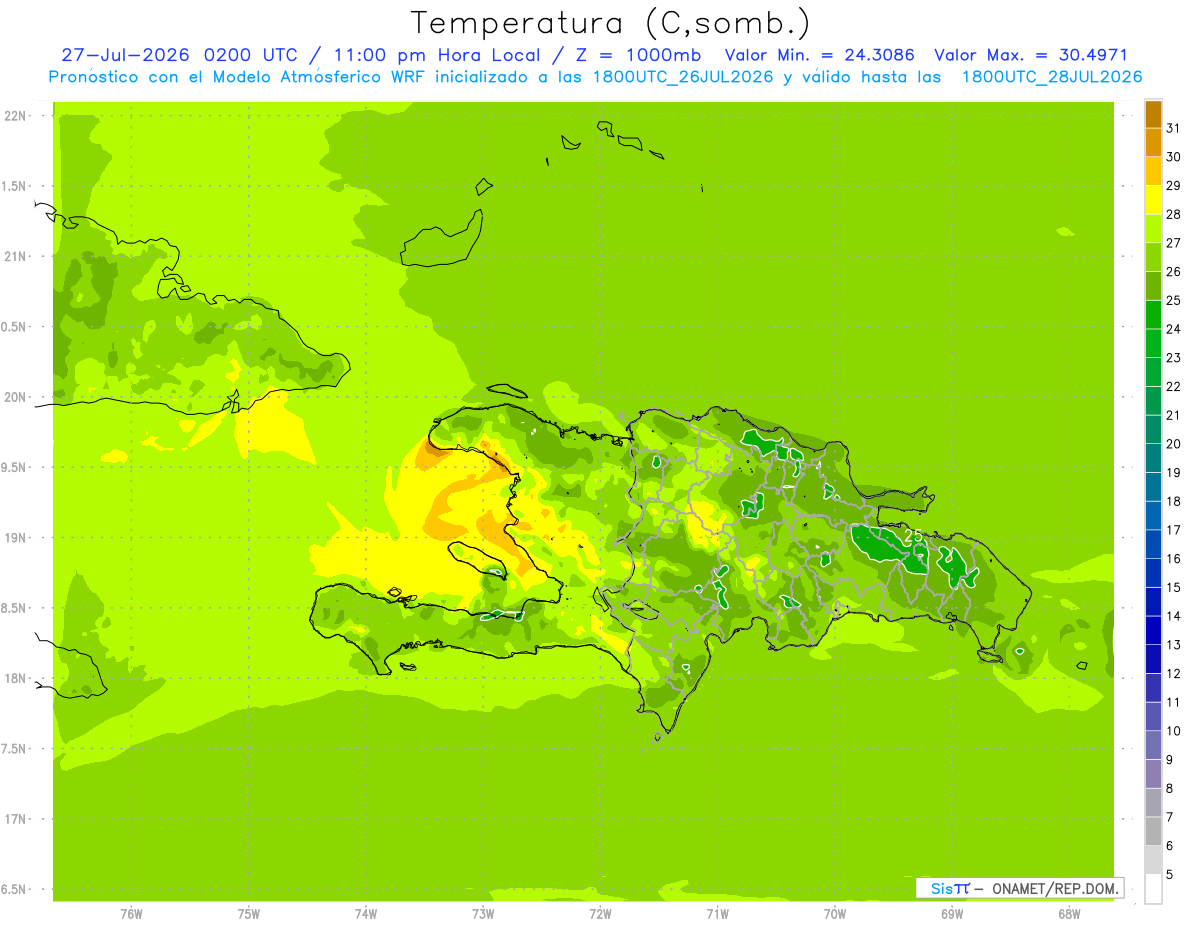Click the 18N latitude axis label
This screenshot has height=927, width=1200.
(x=16, y=679)
